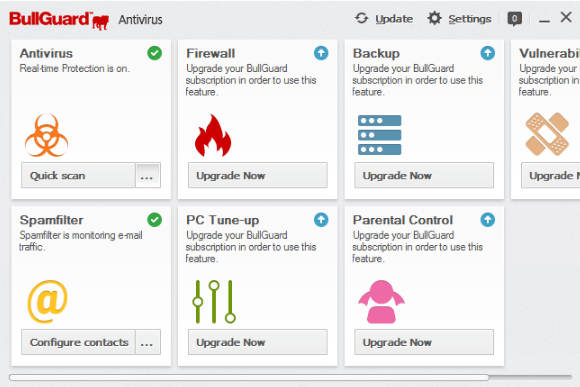This screenshot has width=580, height=387.
Task: Click the horizontal scrollbar thumb at the bottom
Action: [249, 377]
